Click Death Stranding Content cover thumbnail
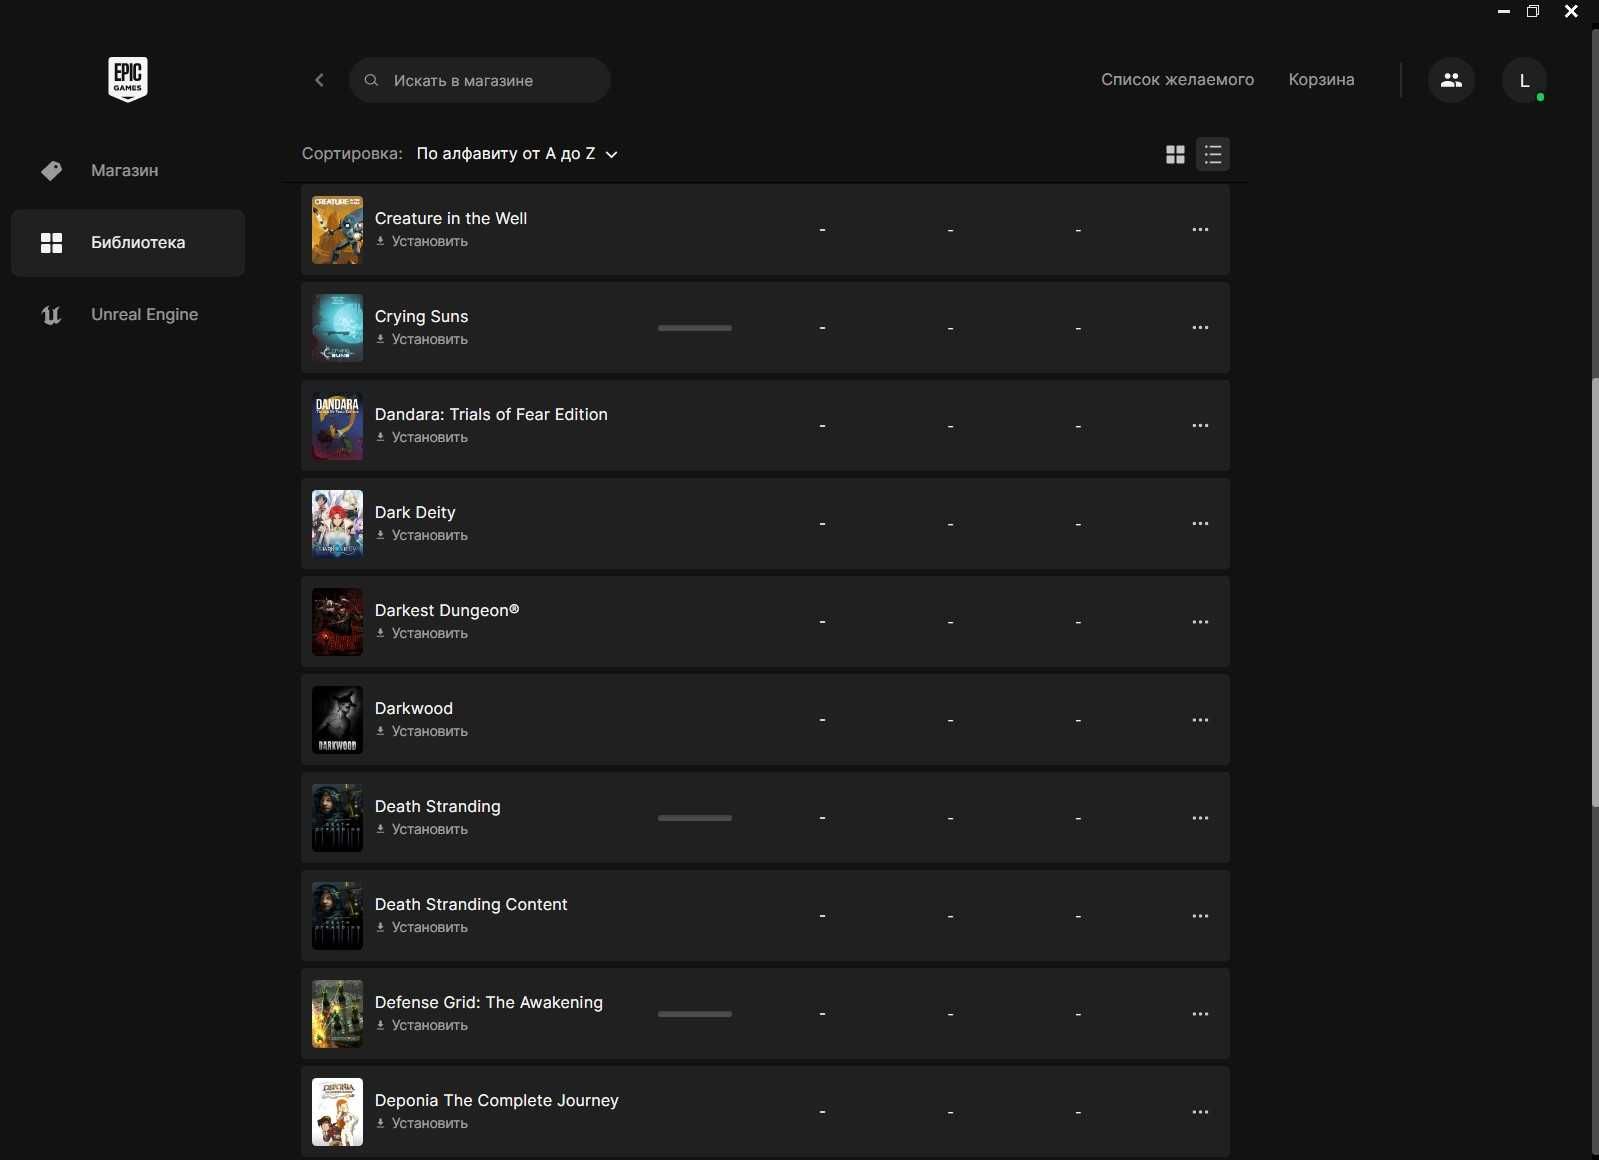This screenshot has width=1599, height=1160. click(x=337, y=916)
